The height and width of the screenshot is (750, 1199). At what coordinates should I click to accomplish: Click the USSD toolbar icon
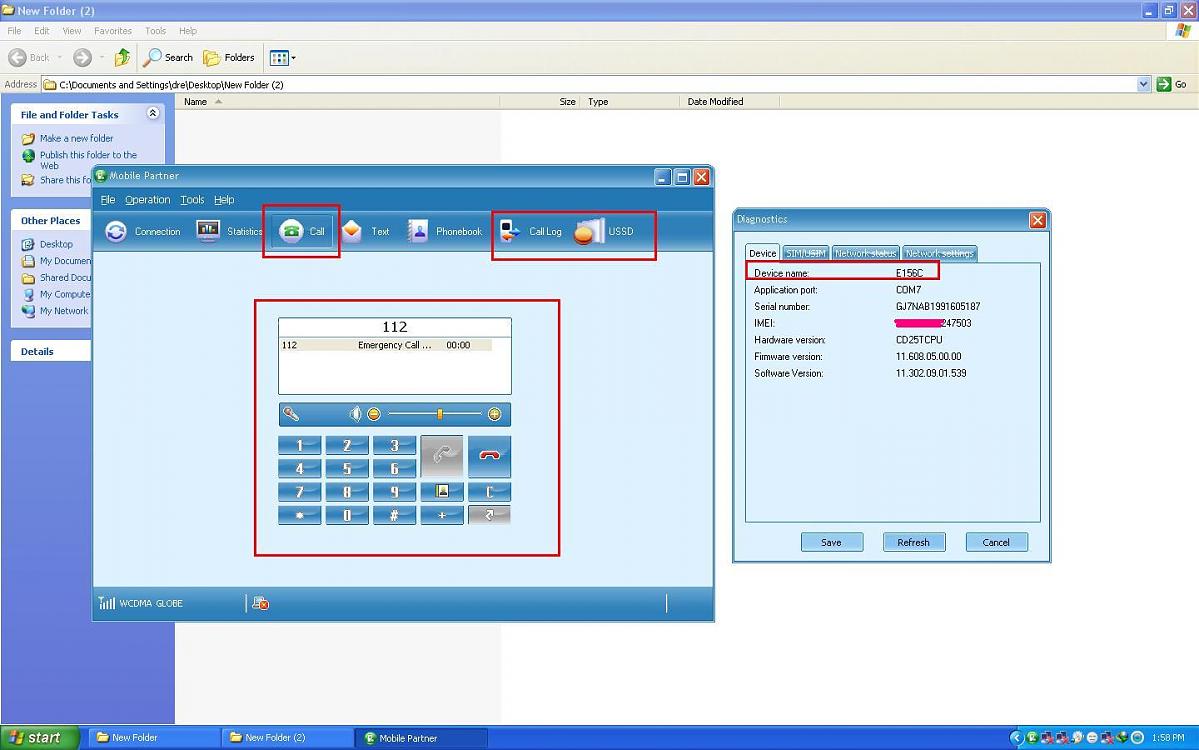[x=589, y=231]
